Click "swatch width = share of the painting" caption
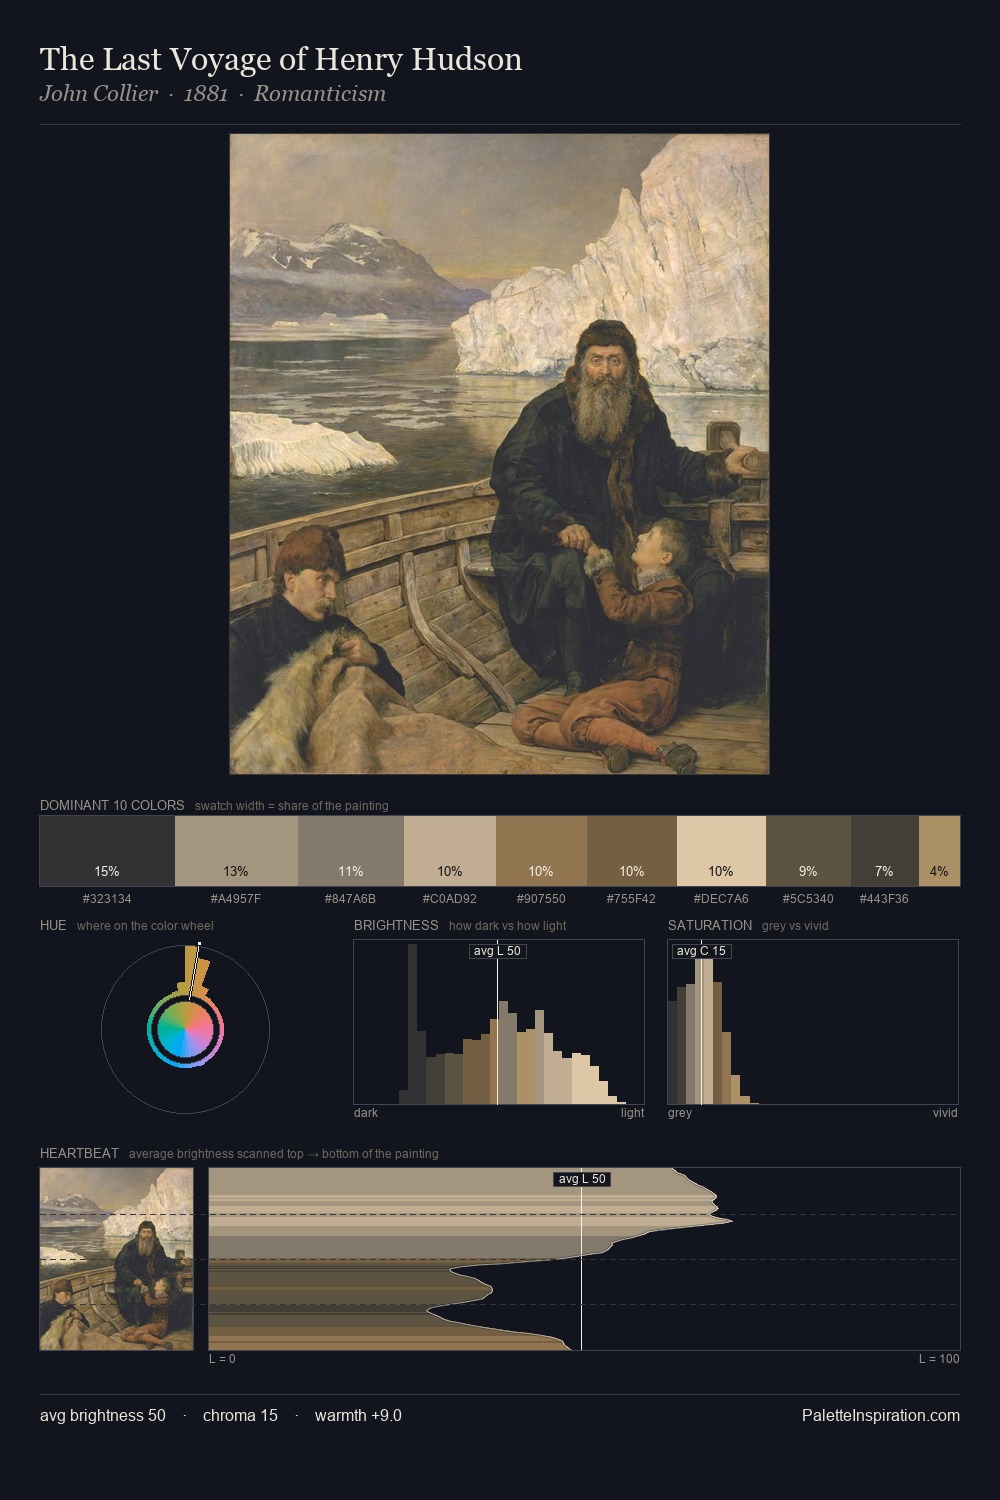The width and height of the screenshot is (1000, 1500). [292, 806]
